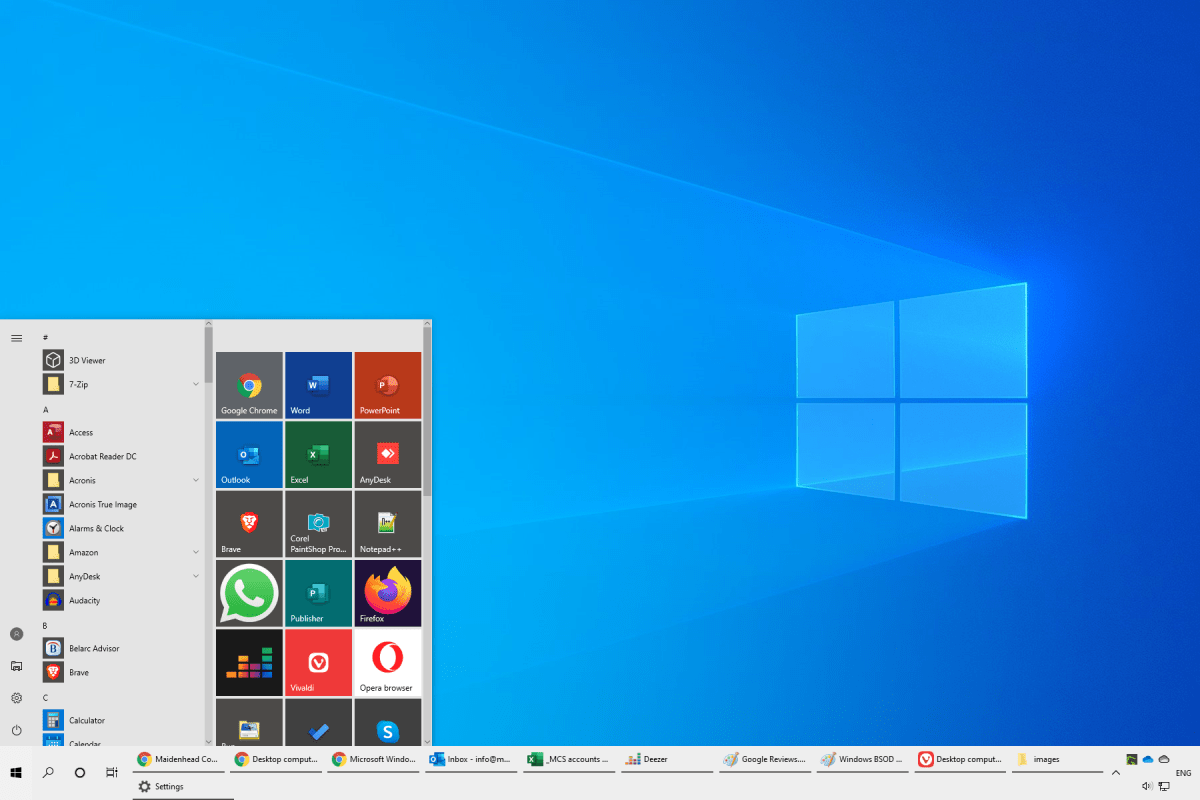Click the # group header
Image resolution: width=1200 pixels, height=800 pixels.
coord(45,338)
